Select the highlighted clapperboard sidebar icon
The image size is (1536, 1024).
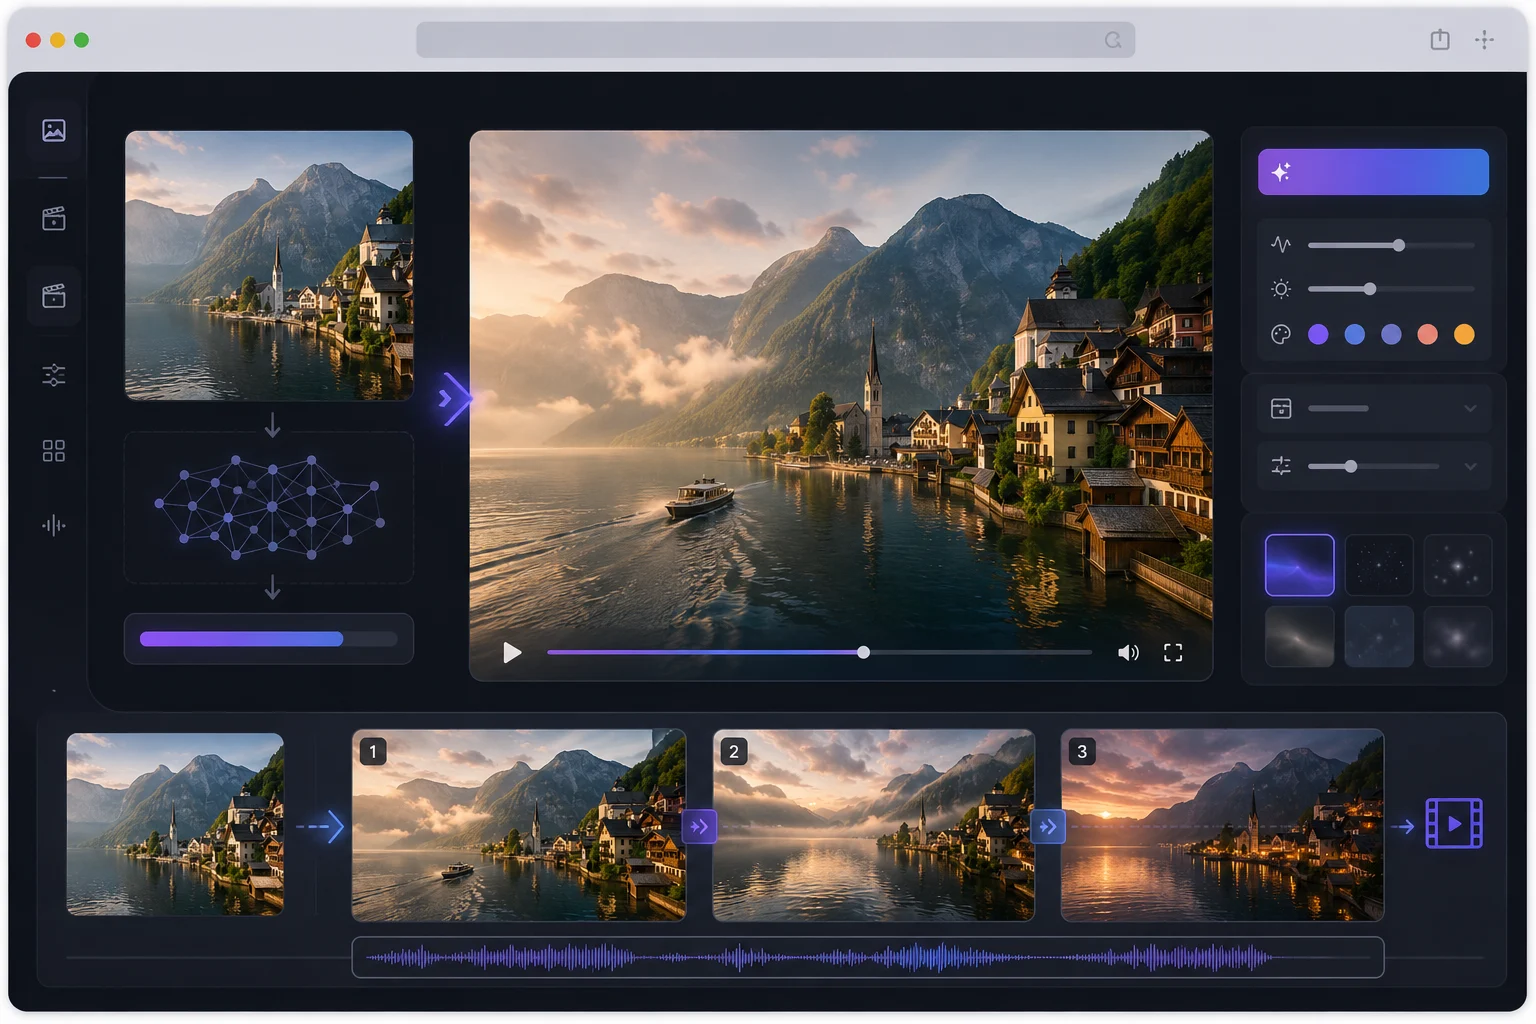54,296
